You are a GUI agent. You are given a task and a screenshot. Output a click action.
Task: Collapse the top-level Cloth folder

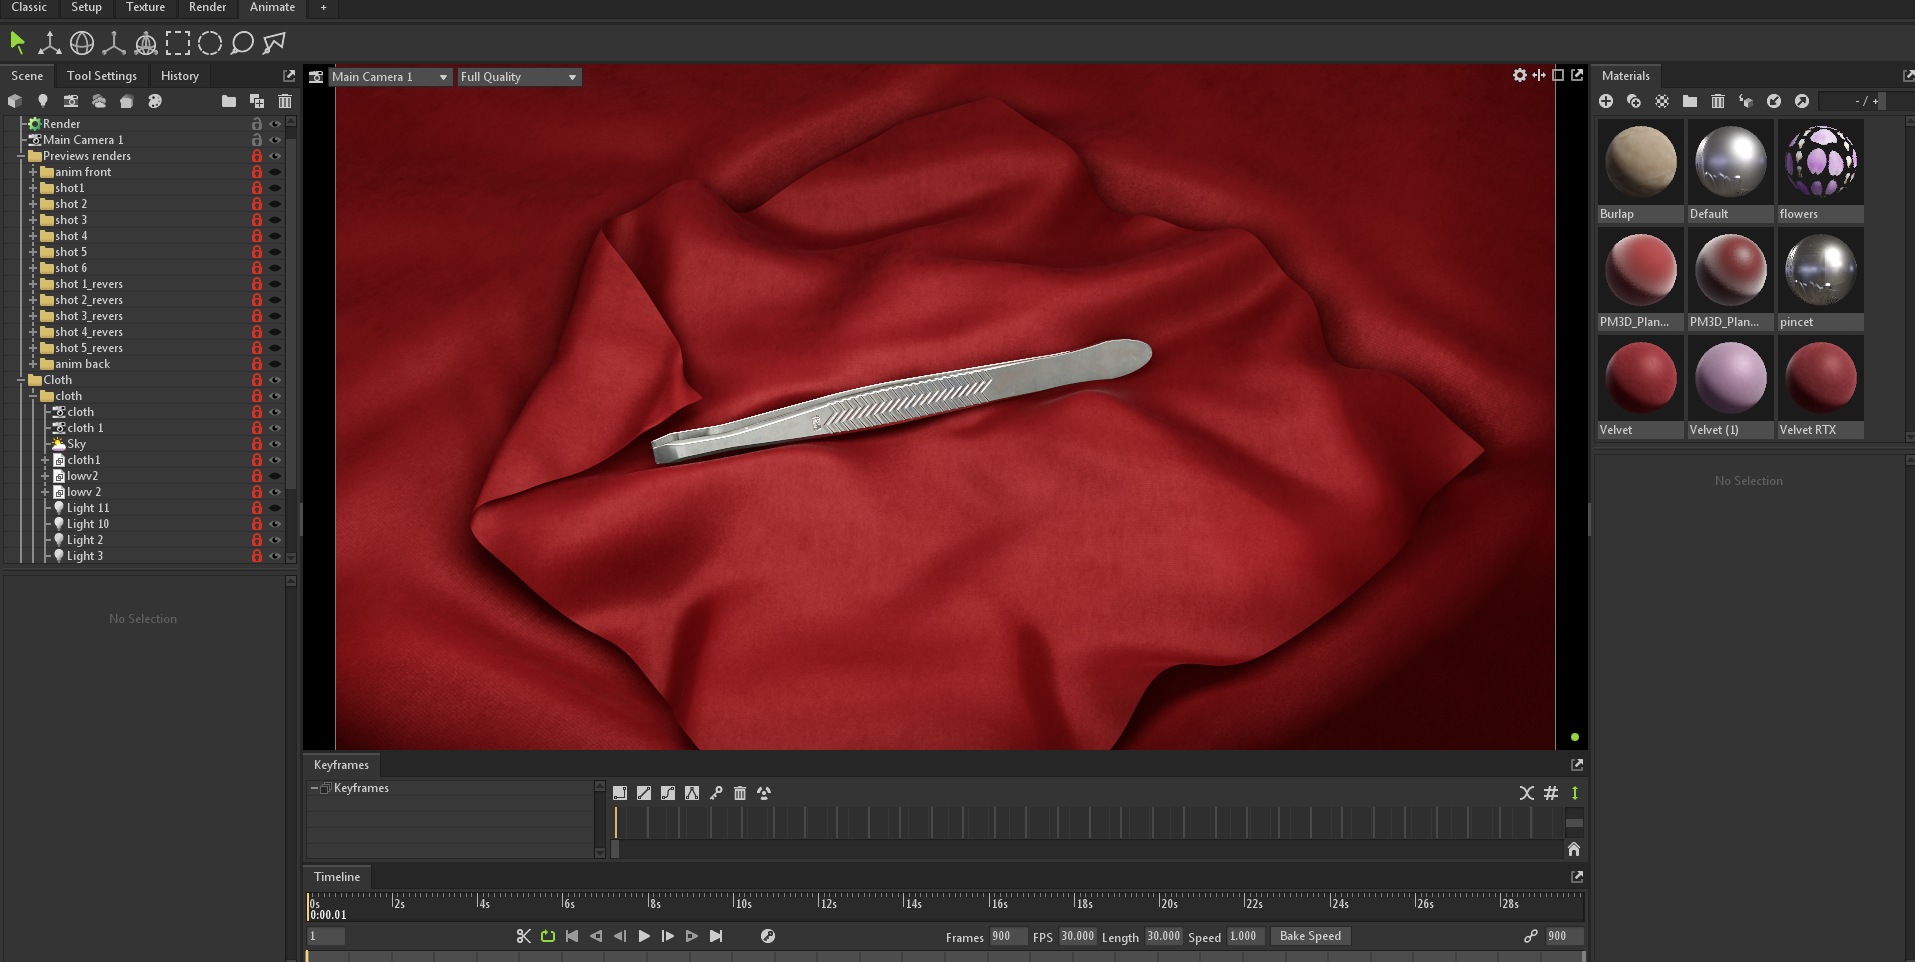[21, 380]
